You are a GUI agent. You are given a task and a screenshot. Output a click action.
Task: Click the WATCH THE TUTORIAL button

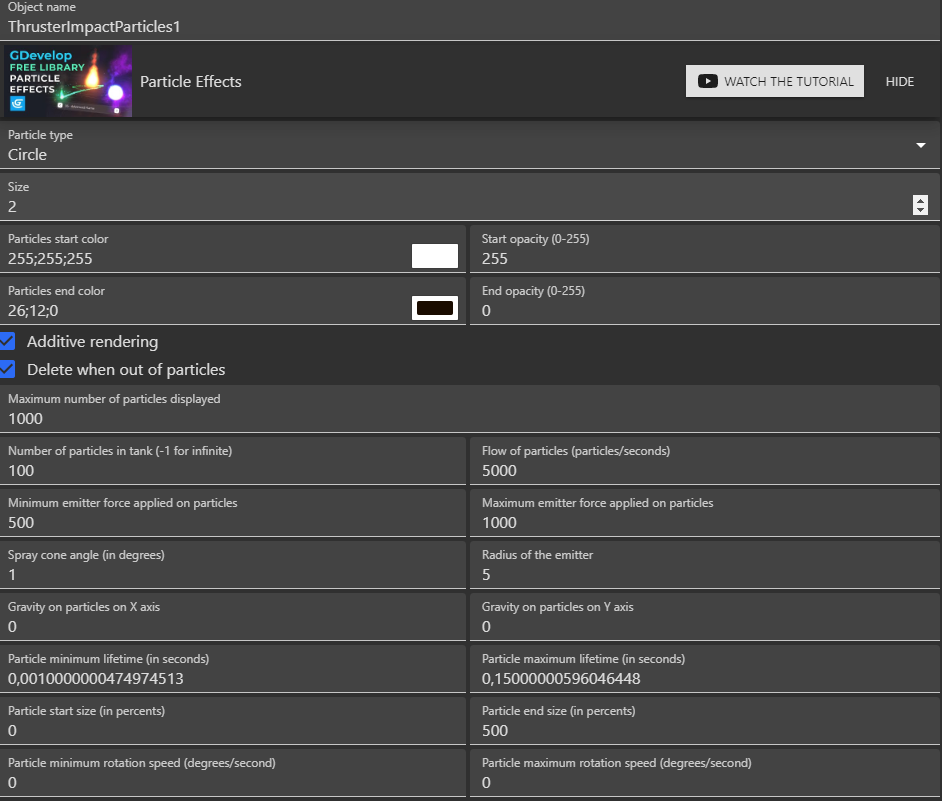[775, 81]
